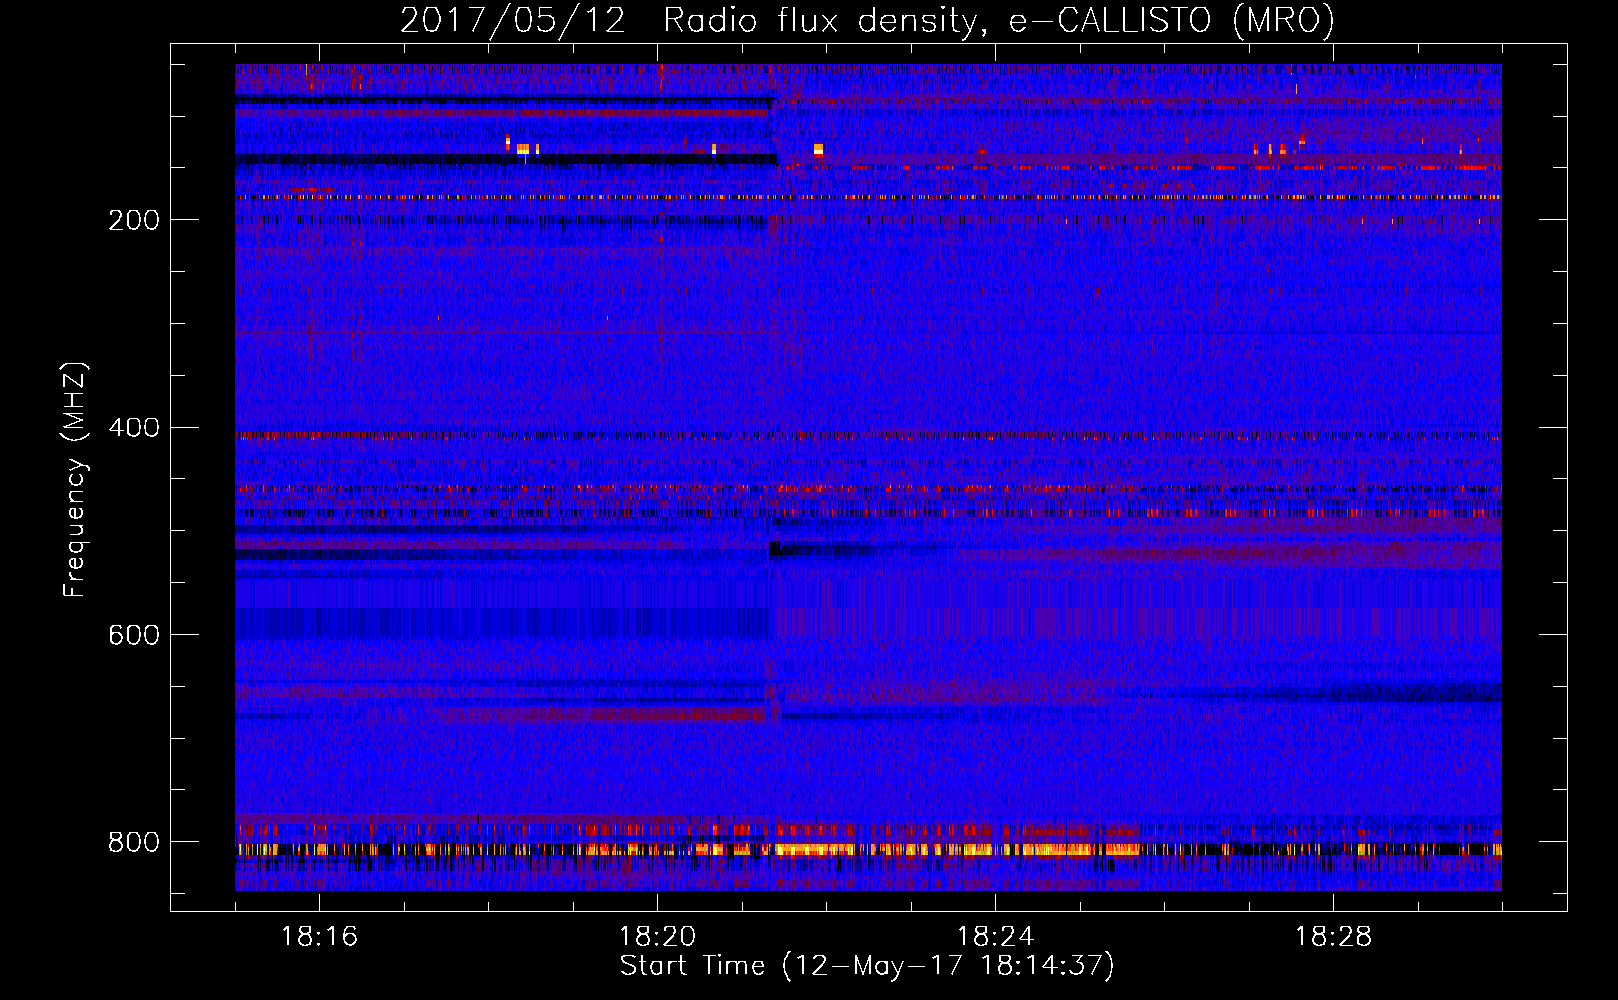Click the 18:20 time tick label

(657, 936)
